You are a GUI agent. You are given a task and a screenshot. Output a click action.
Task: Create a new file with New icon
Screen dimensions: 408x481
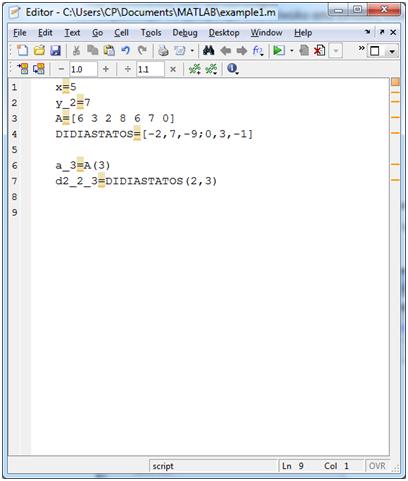click(22, 51)
